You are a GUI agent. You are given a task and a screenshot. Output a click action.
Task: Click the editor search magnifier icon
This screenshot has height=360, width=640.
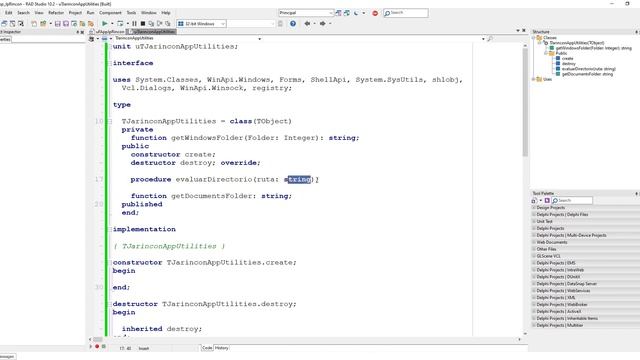[490, 39]
